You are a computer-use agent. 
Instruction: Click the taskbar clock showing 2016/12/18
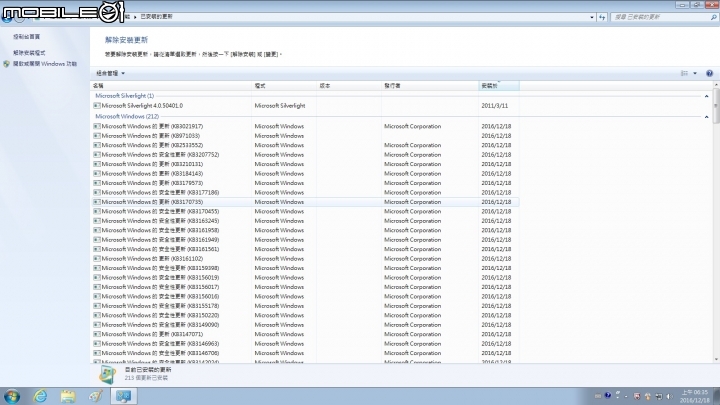(x=695, y=396)
